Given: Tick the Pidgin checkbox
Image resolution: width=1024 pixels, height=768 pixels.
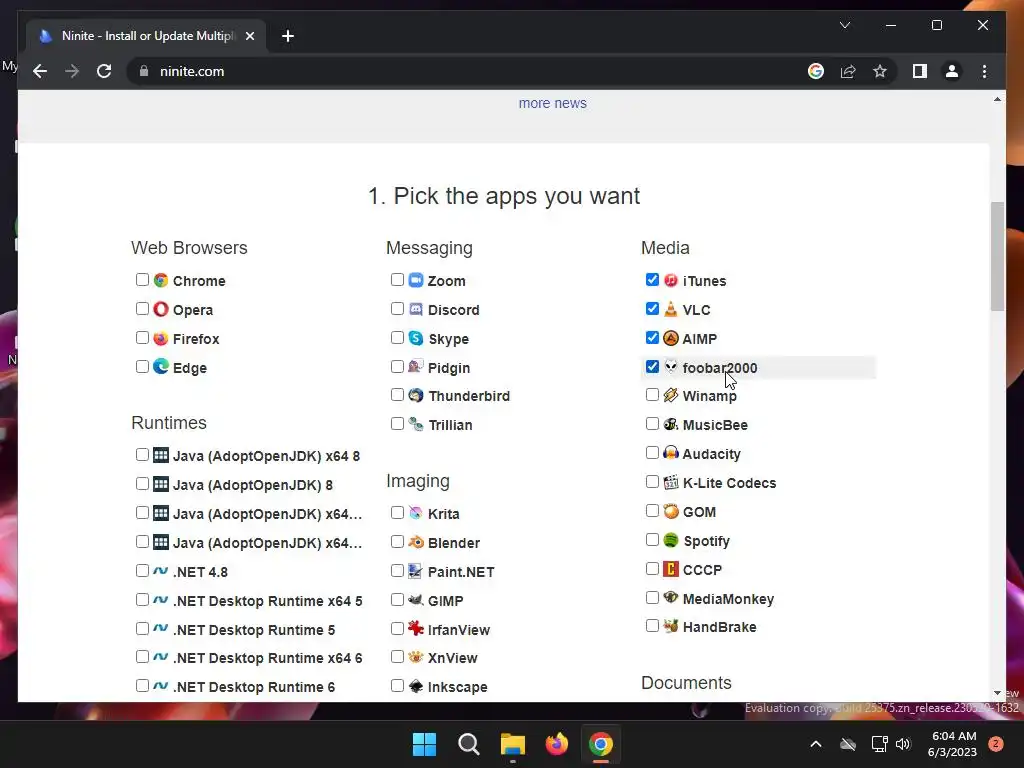Looking at the screenshot, I should coord(397,366).
